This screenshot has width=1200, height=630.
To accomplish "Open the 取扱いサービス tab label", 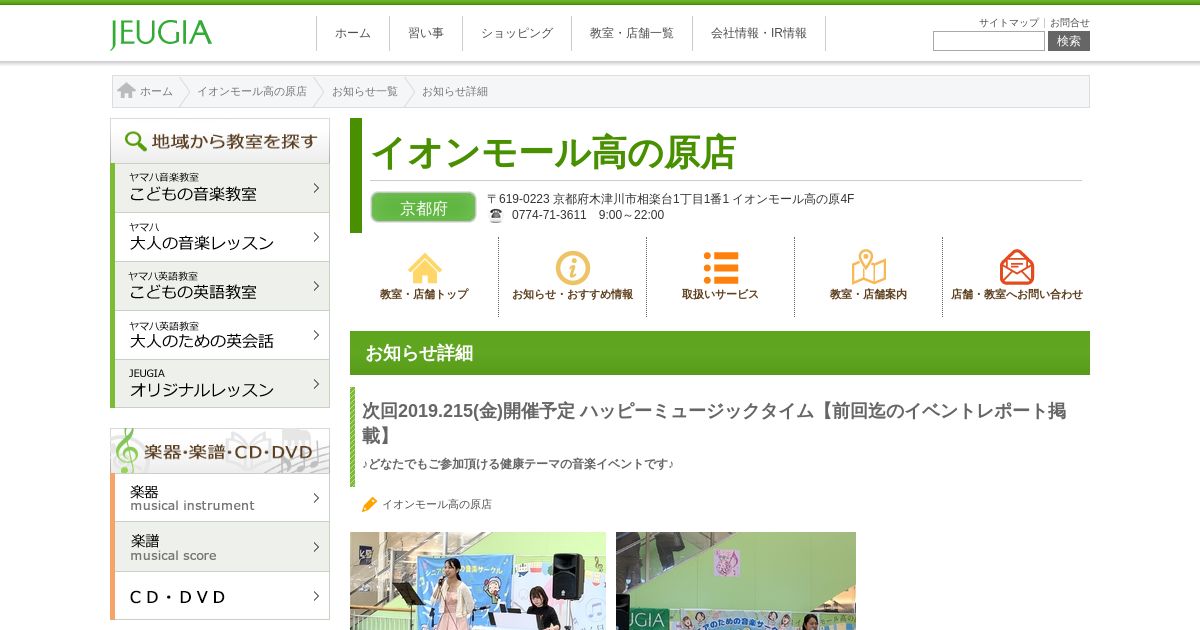I will coord(721,294).
